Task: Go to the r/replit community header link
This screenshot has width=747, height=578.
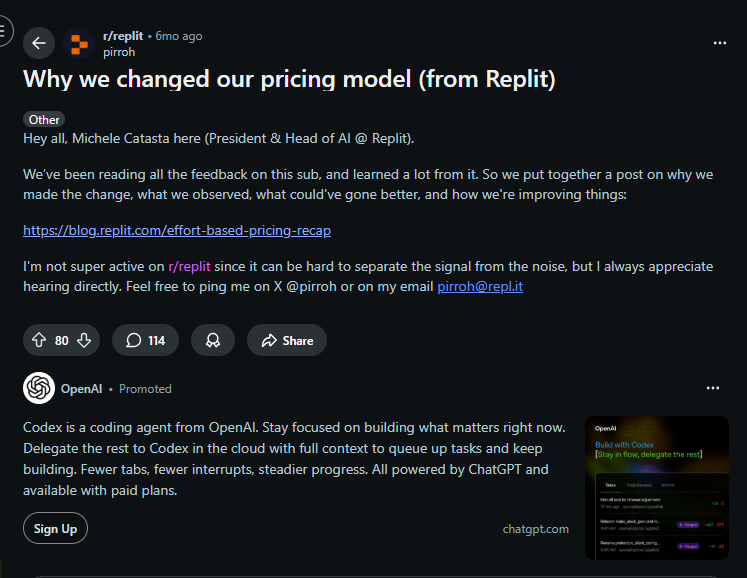Action: click(122, 35)
